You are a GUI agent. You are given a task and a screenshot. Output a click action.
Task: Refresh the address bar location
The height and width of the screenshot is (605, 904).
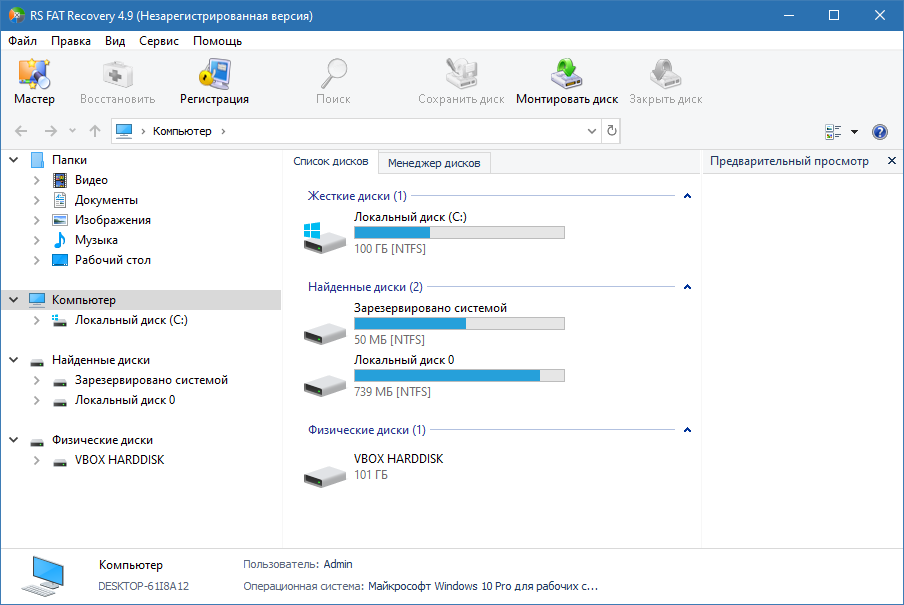pos(612,131)
